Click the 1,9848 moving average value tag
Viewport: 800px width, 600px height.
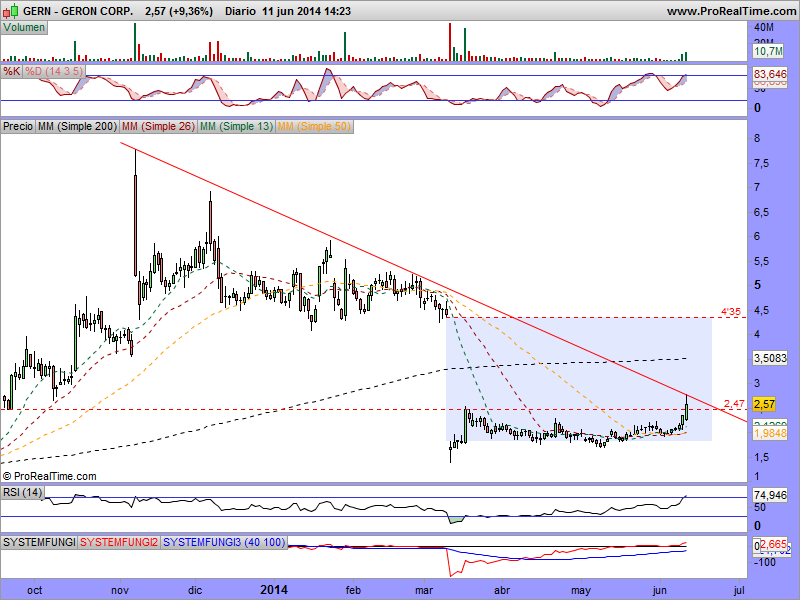pos(770,433)
